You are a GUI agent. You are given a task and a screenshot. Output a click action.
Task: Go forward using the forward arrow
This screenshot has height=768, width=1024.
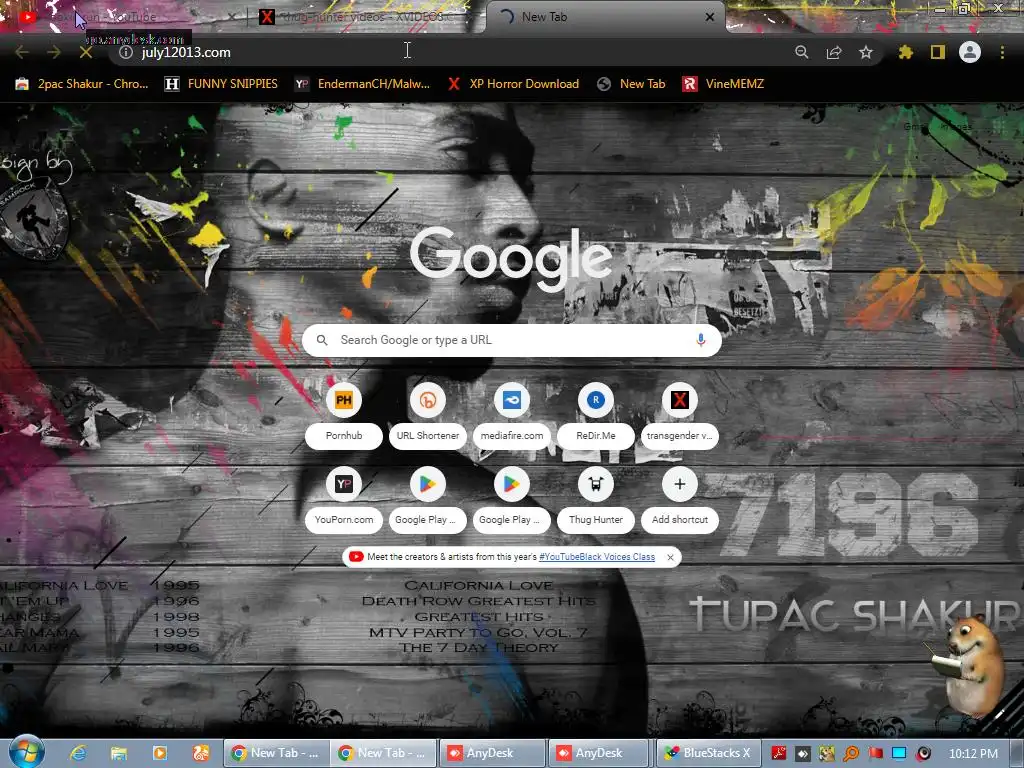coord(54,52)
